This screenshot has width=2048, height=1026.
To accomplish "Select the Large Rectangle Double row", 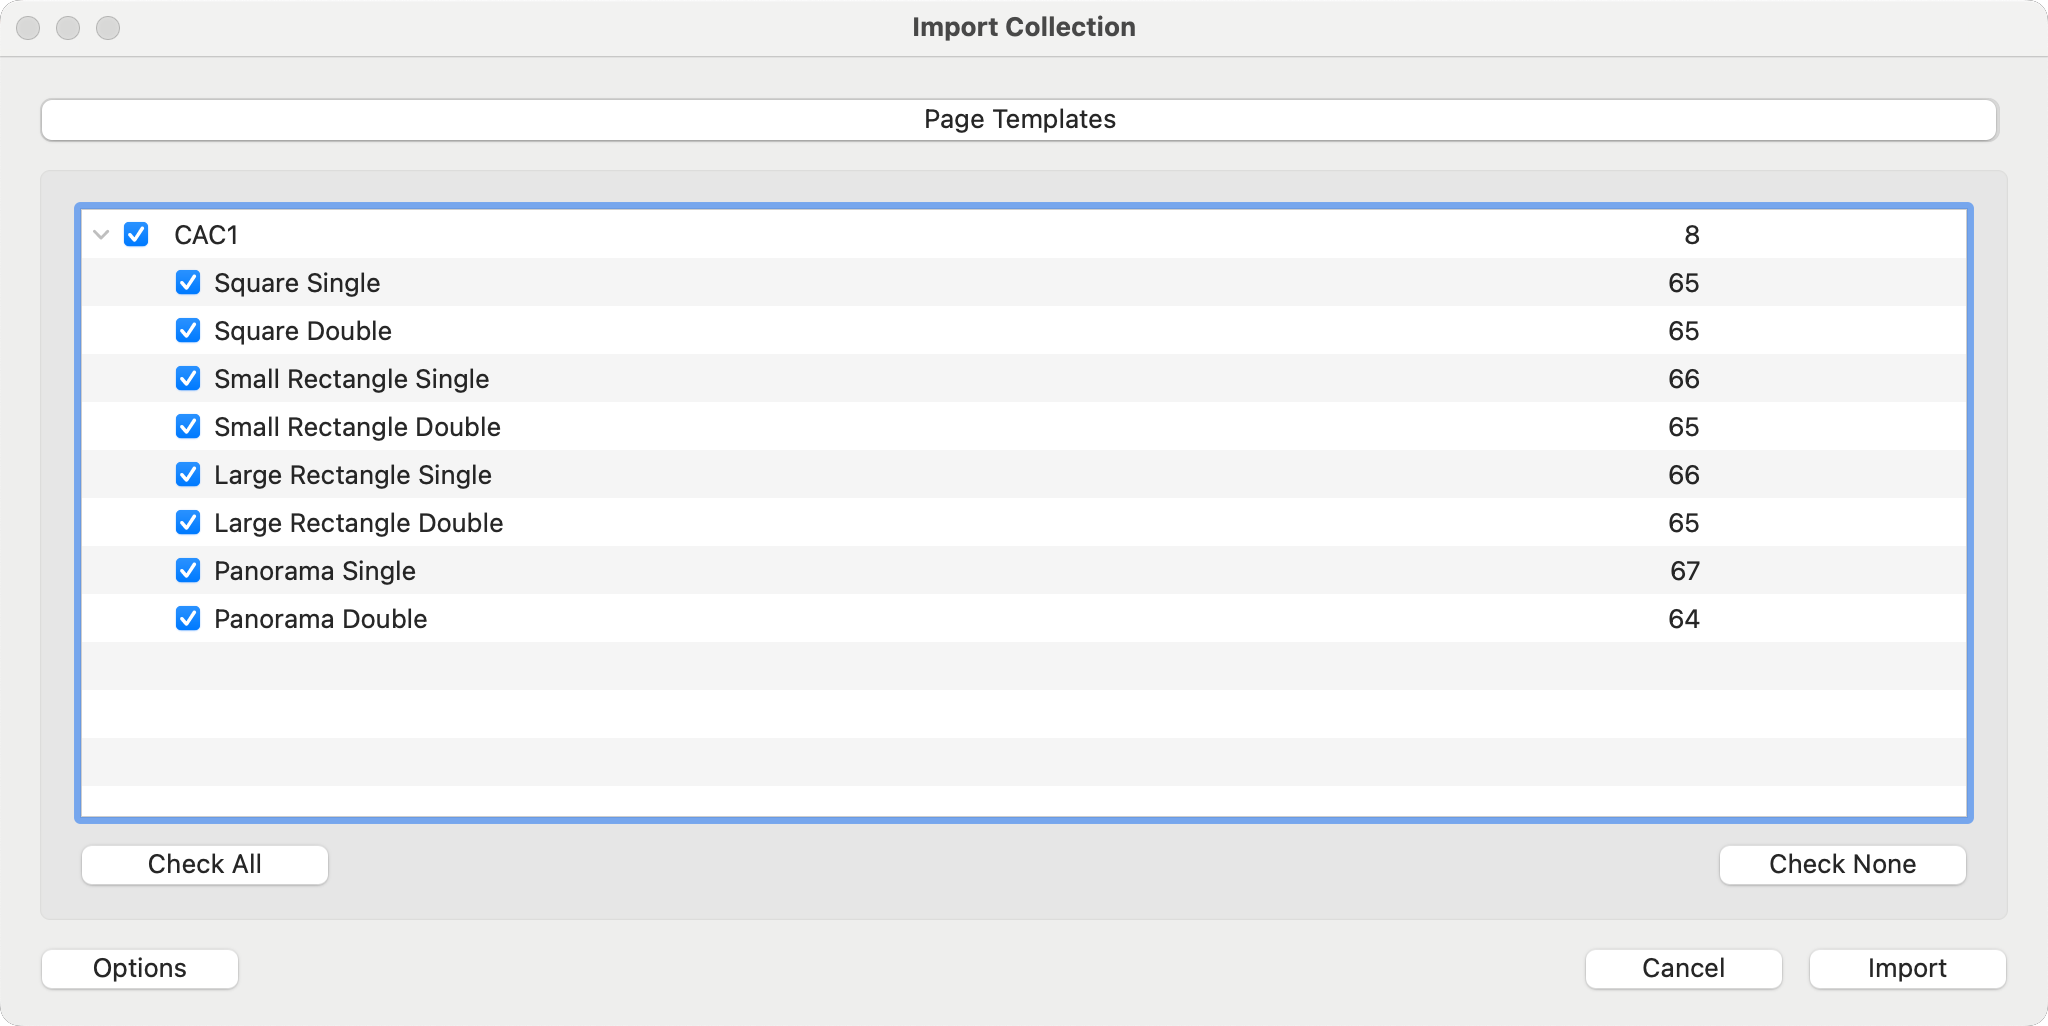I will tap(358, 523).
